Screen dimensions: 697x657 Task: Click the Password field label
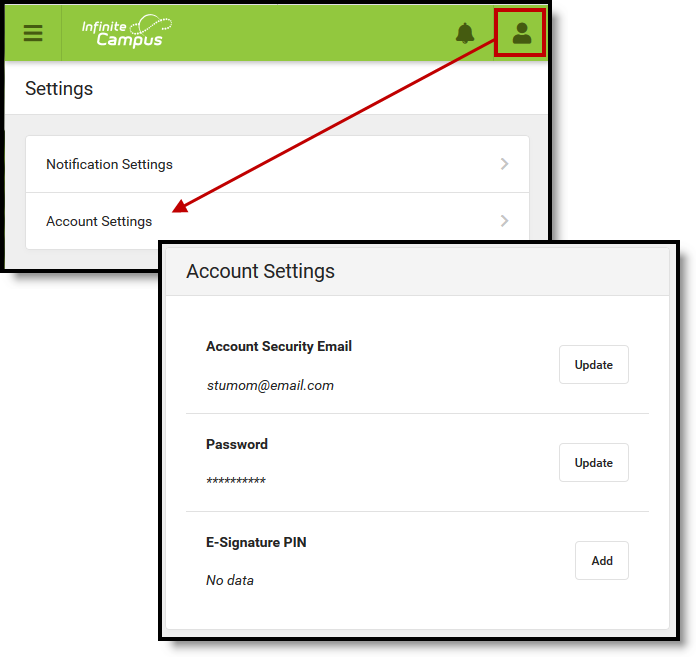[x=237, y=444]
